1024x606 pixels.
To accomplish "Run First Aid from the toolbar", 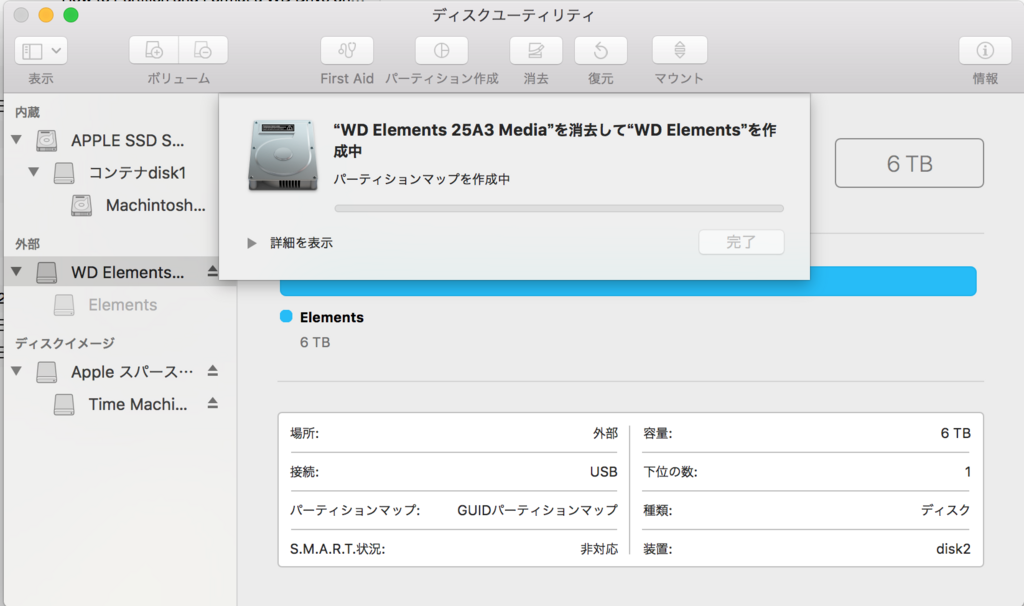I will click(x=347, y=50).
